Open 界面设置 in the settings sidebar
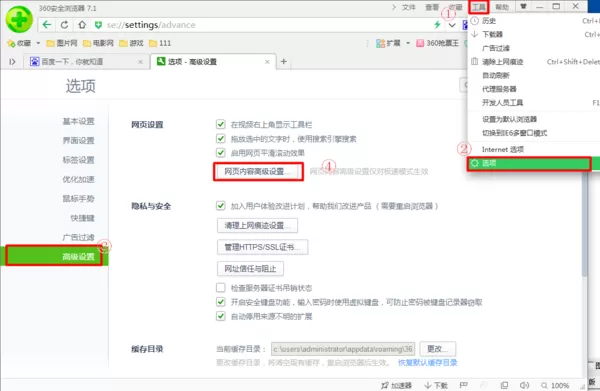 (x=78, y=140)
